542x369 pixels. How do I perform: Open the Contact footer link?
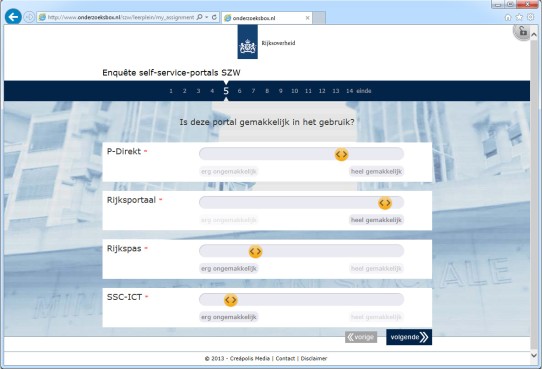[x=285, y=359]
